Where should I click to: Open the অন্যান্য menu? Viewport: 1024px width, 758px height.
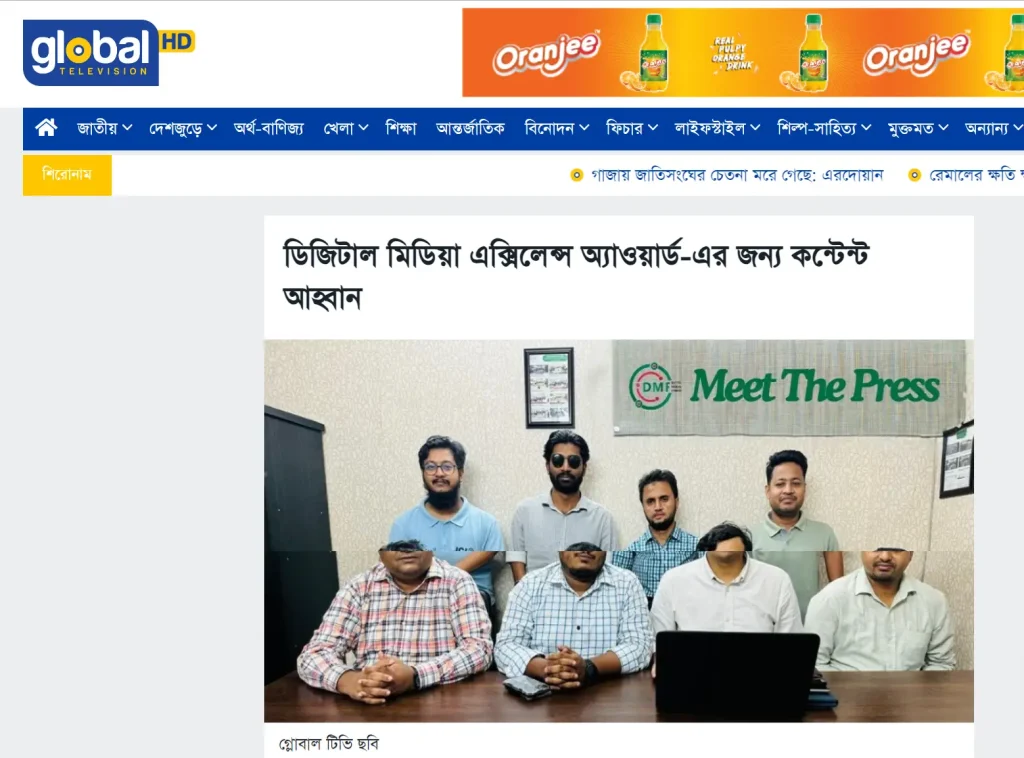tap(993, 128)
